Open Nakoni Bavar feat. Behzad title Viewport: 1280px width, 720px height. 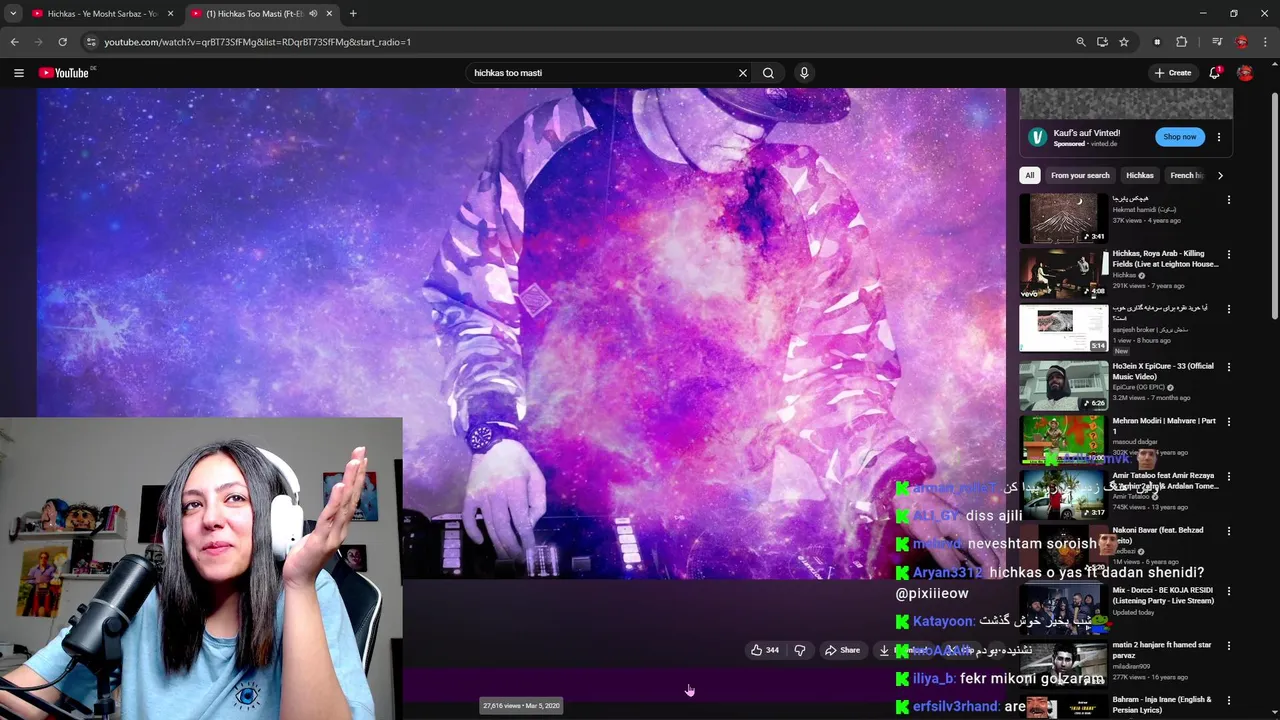tap(1158, 535)
